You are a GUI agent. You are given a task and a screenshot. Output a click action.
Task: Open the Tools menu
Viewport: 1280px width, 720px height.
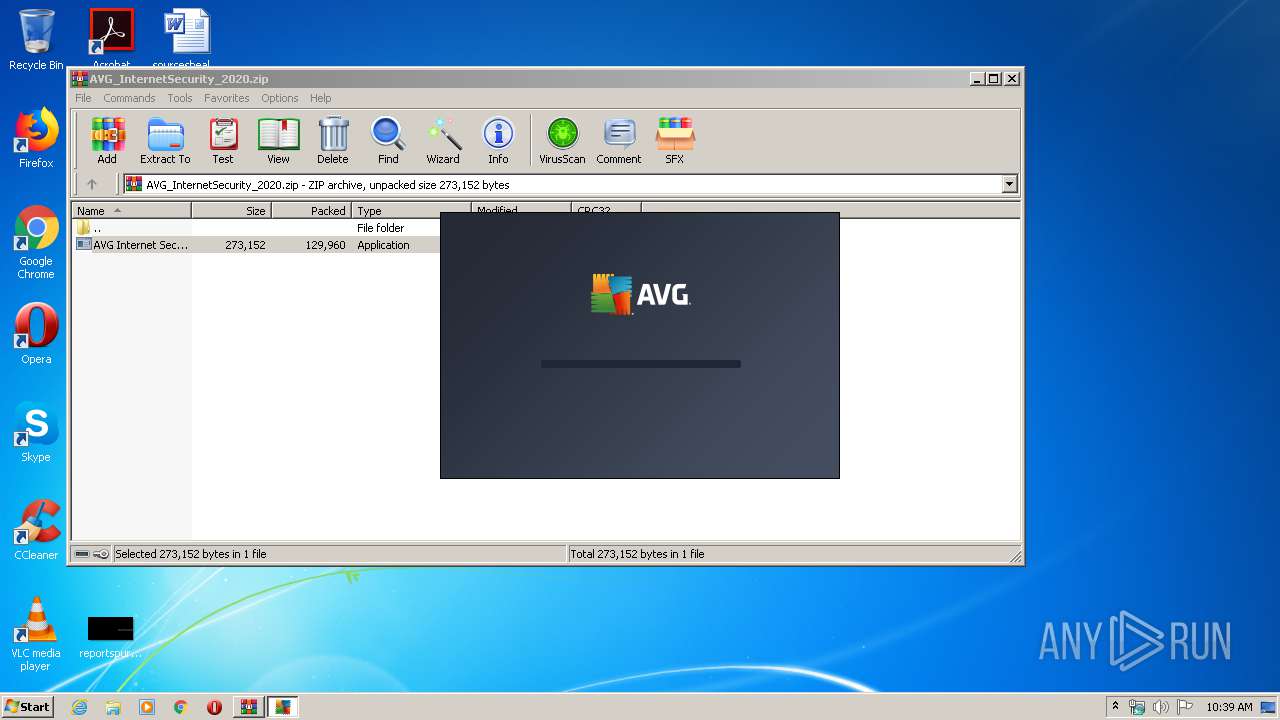click(x=180, y=98)
